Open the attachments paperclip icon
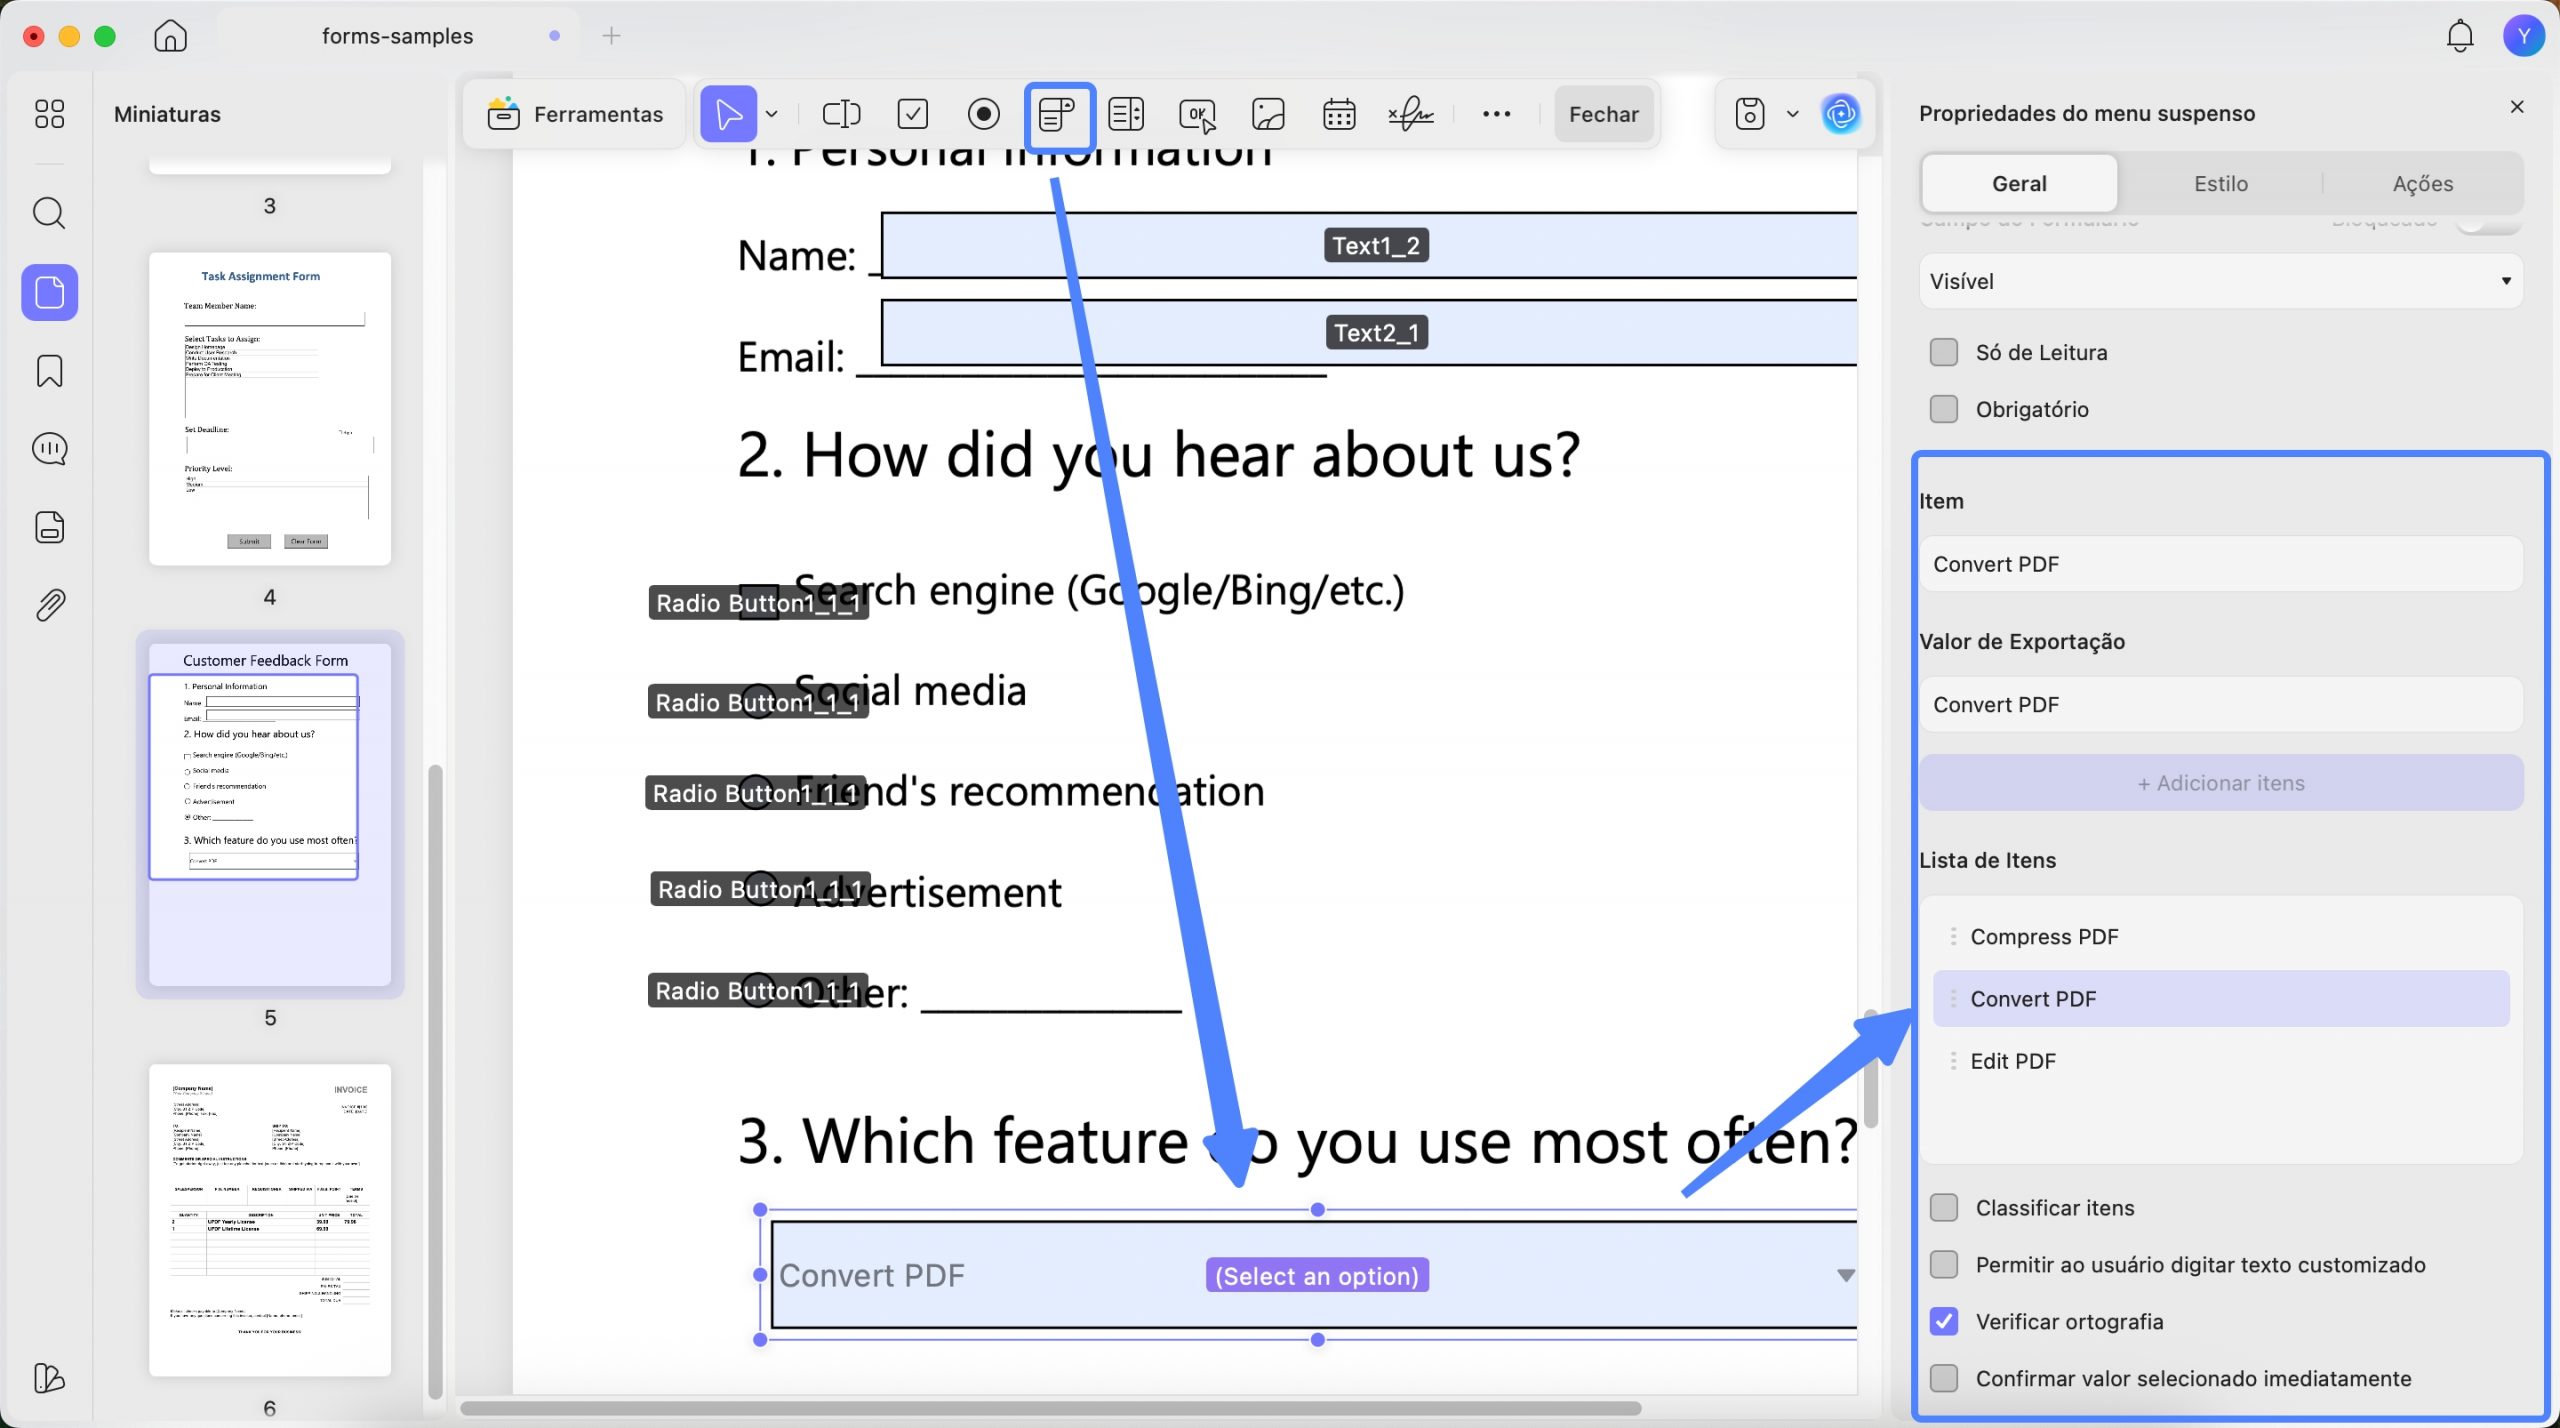This screenshot has height=1428, width=2560. tap(49, 605)
